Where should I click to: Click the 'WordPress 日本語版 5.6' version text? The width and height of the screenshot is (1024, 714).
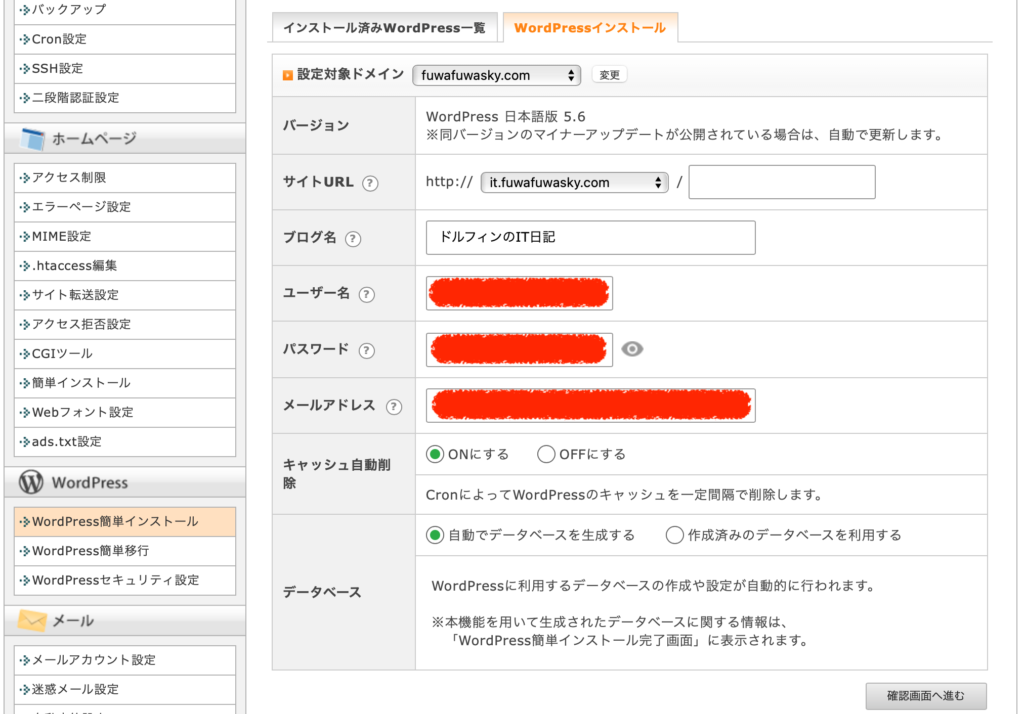pos(505,117)
